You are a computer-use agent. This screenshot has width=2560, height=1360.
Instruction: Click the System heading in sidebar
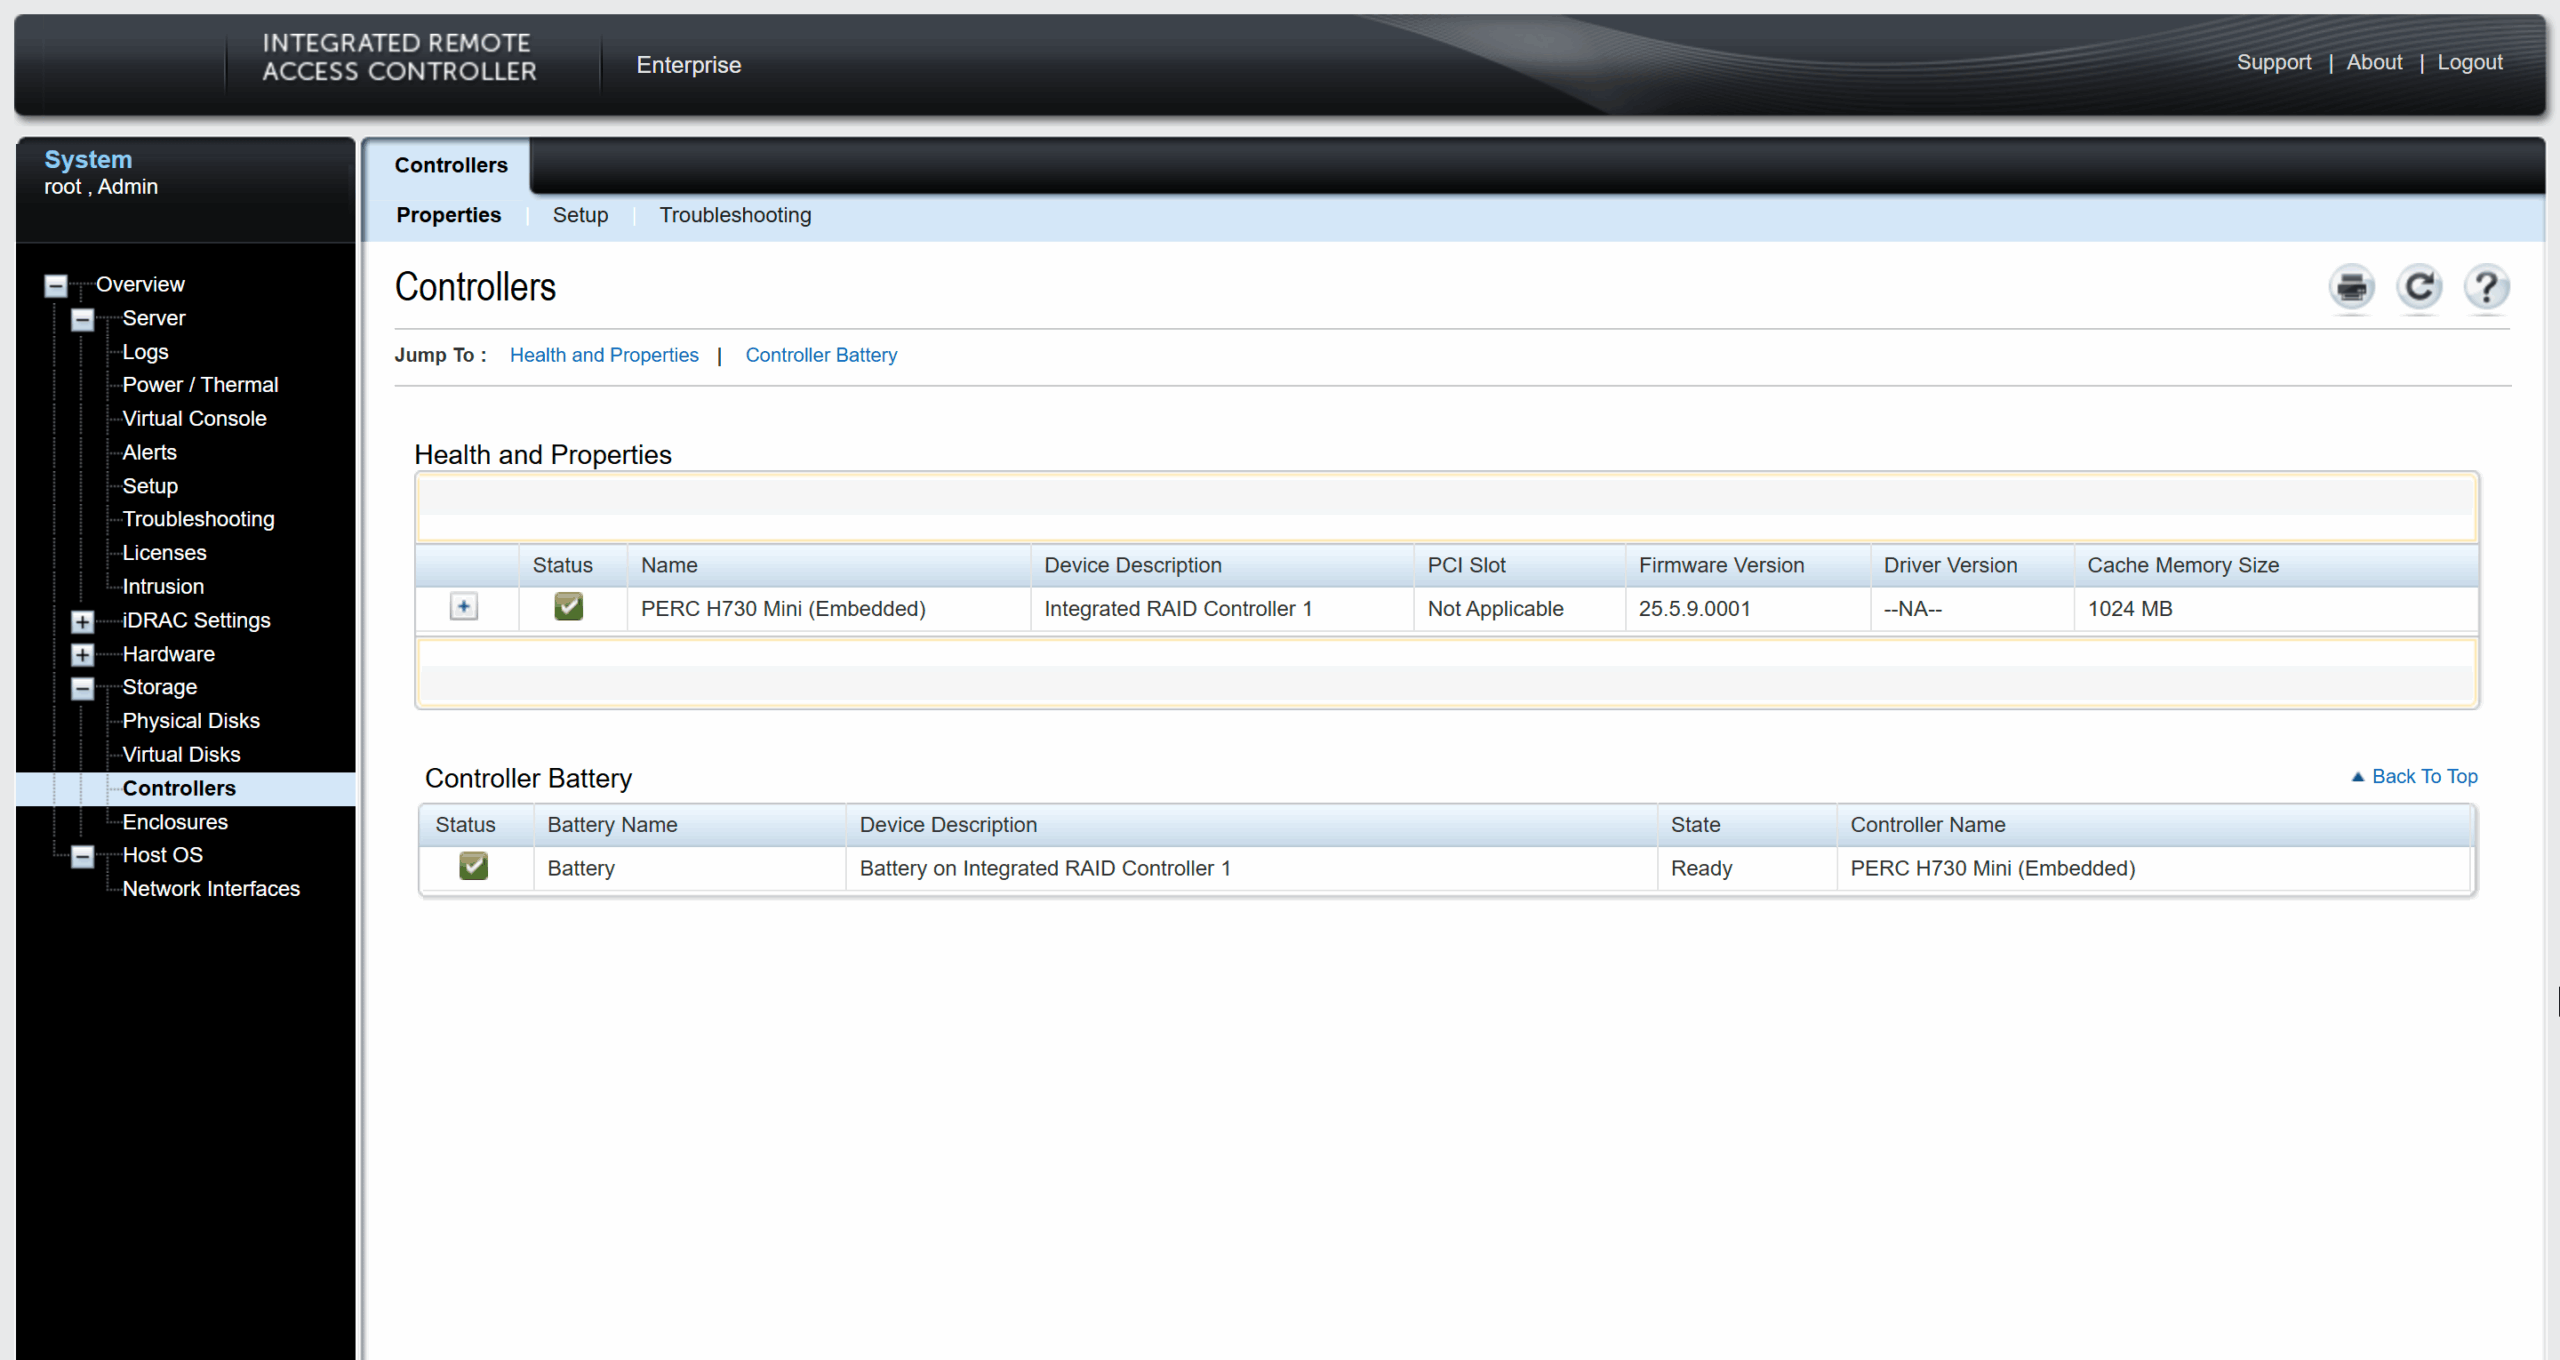(88, 159)
